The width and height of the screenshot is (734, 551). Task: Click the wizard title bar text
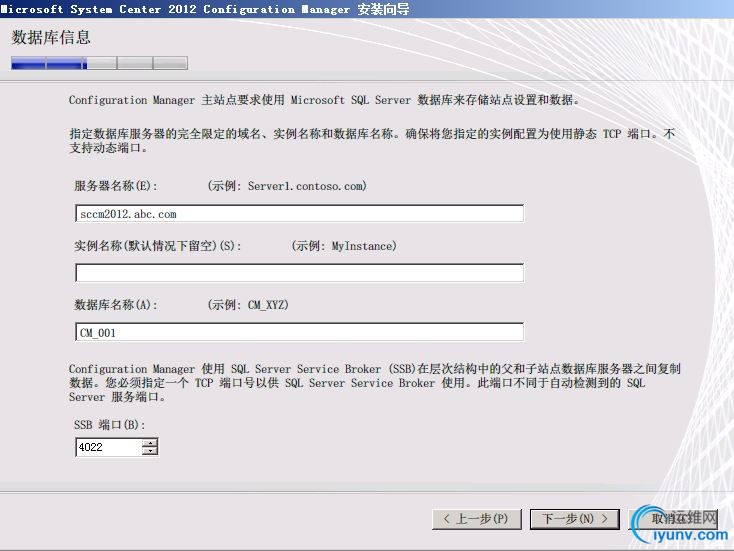(205, 9)
